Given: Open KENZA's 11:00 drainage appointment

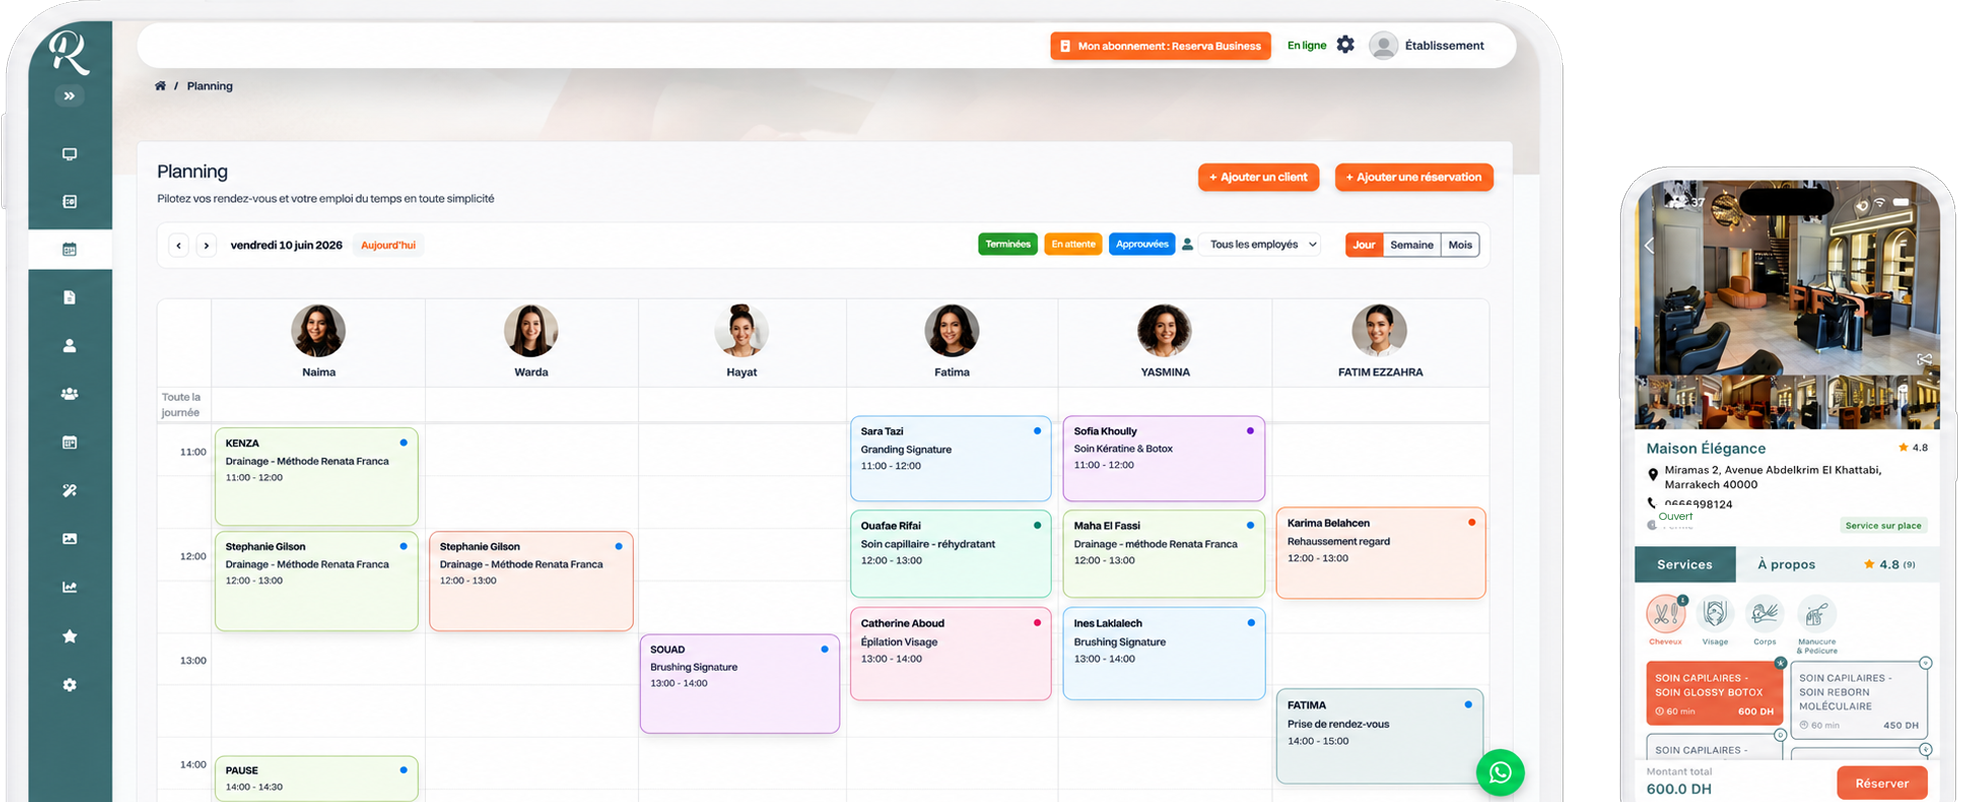Looking at the screenshot, I should click(316, 476).
